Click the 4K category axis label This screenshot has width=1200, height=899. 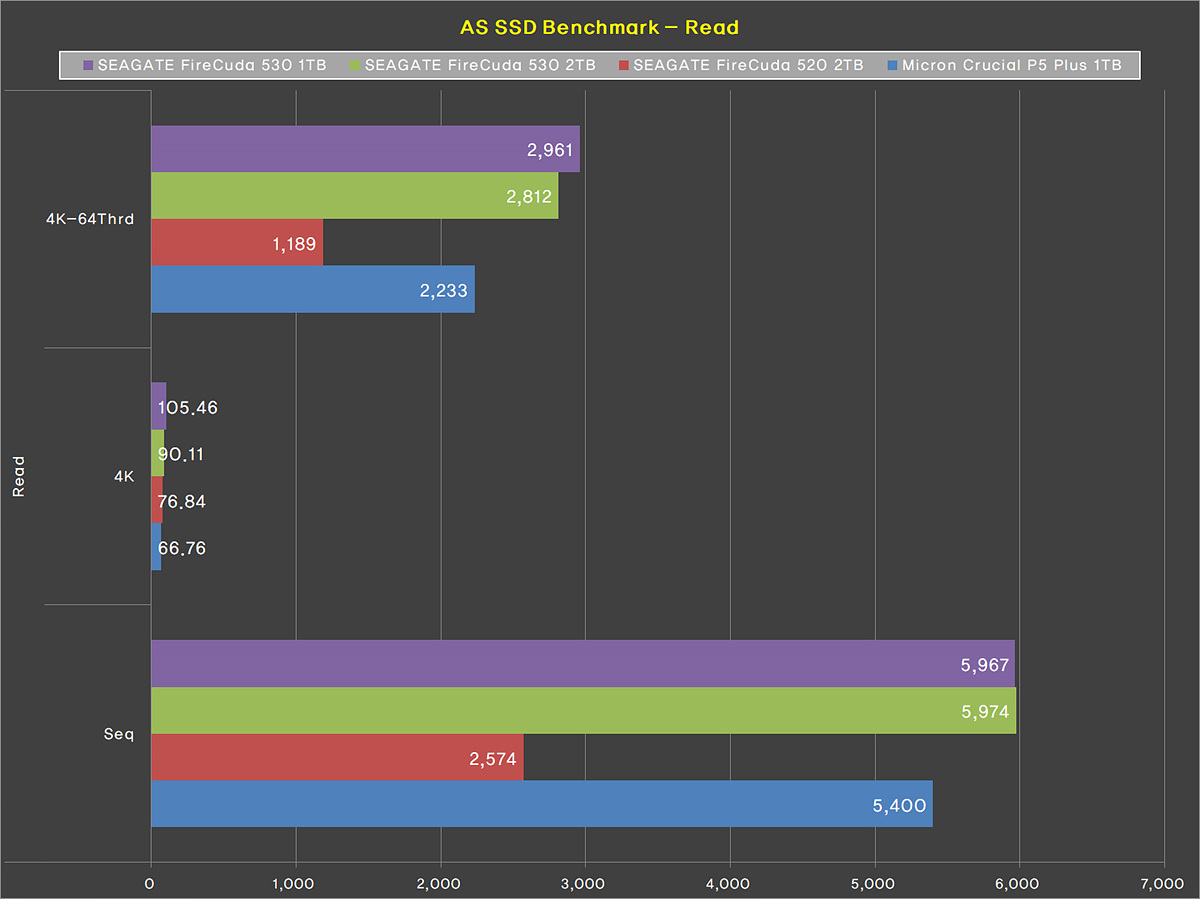click(x=123, y=477)
